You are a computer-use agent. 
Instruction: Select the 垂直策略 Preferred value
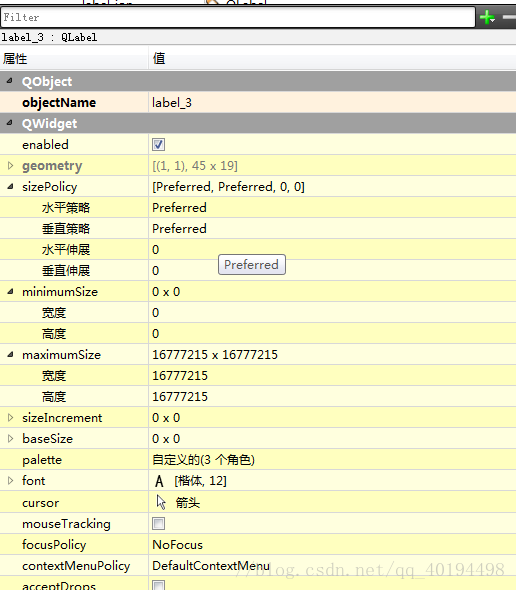click(x=179, y=229)
